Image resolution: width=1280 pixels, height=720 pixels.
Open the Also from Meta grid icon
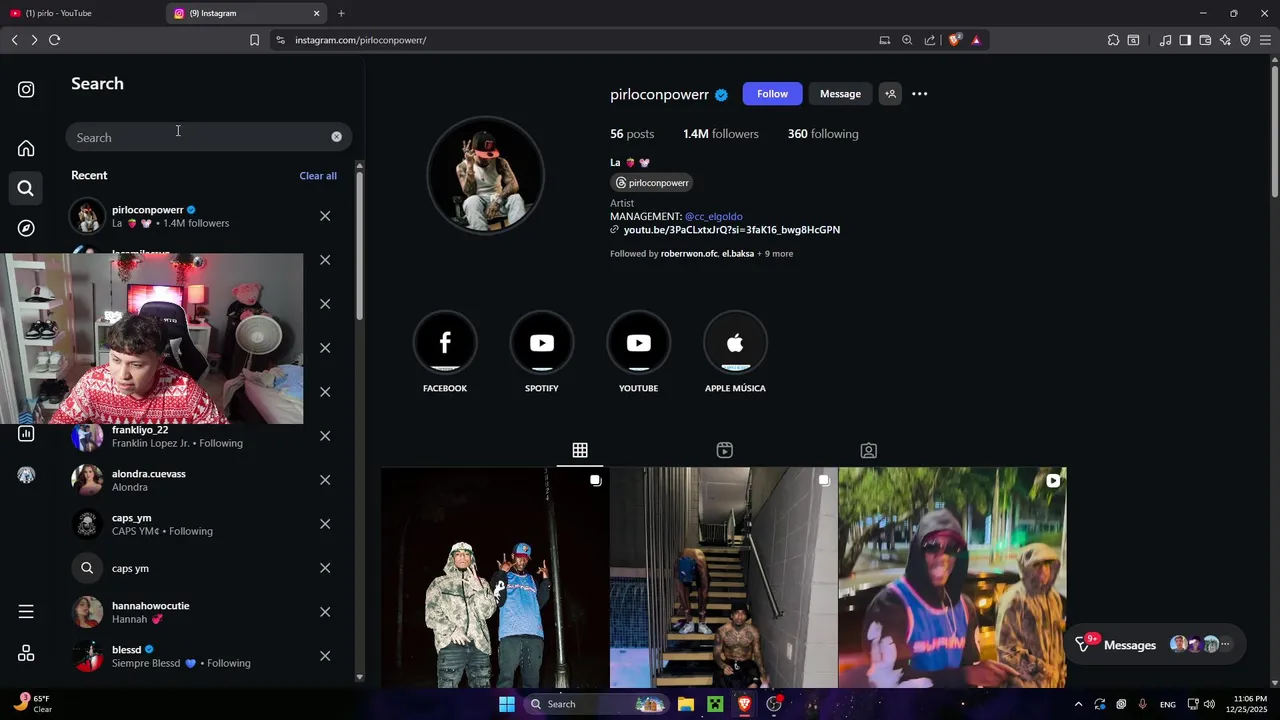pos(26,653)
